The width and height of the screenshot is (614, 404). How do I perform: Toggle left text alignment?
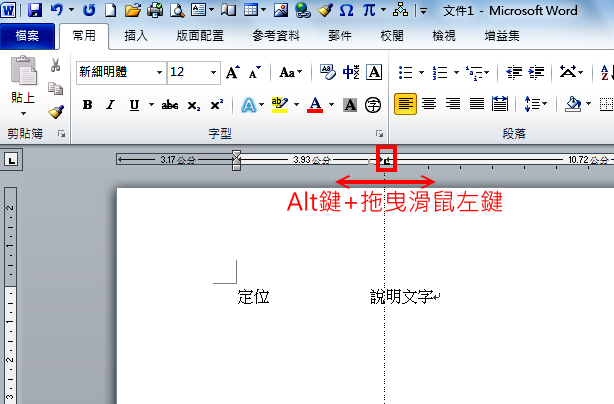coord(405,104)
